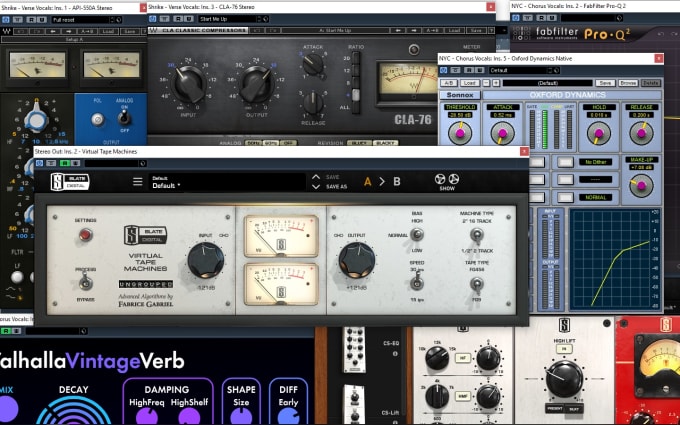This screenshot has width=680, height=425.
Task: Turn the CLA-76 RELEASE knob
Action: pos(313,103)
